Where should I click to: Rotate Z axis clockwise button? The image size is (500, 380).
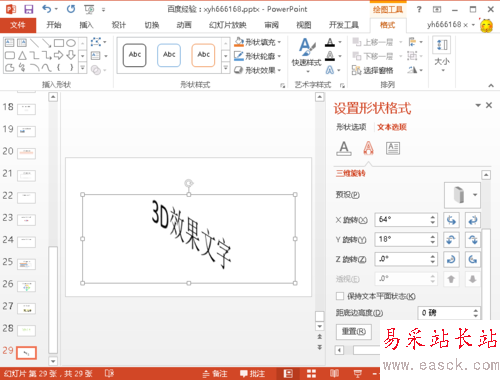[451, 259]
